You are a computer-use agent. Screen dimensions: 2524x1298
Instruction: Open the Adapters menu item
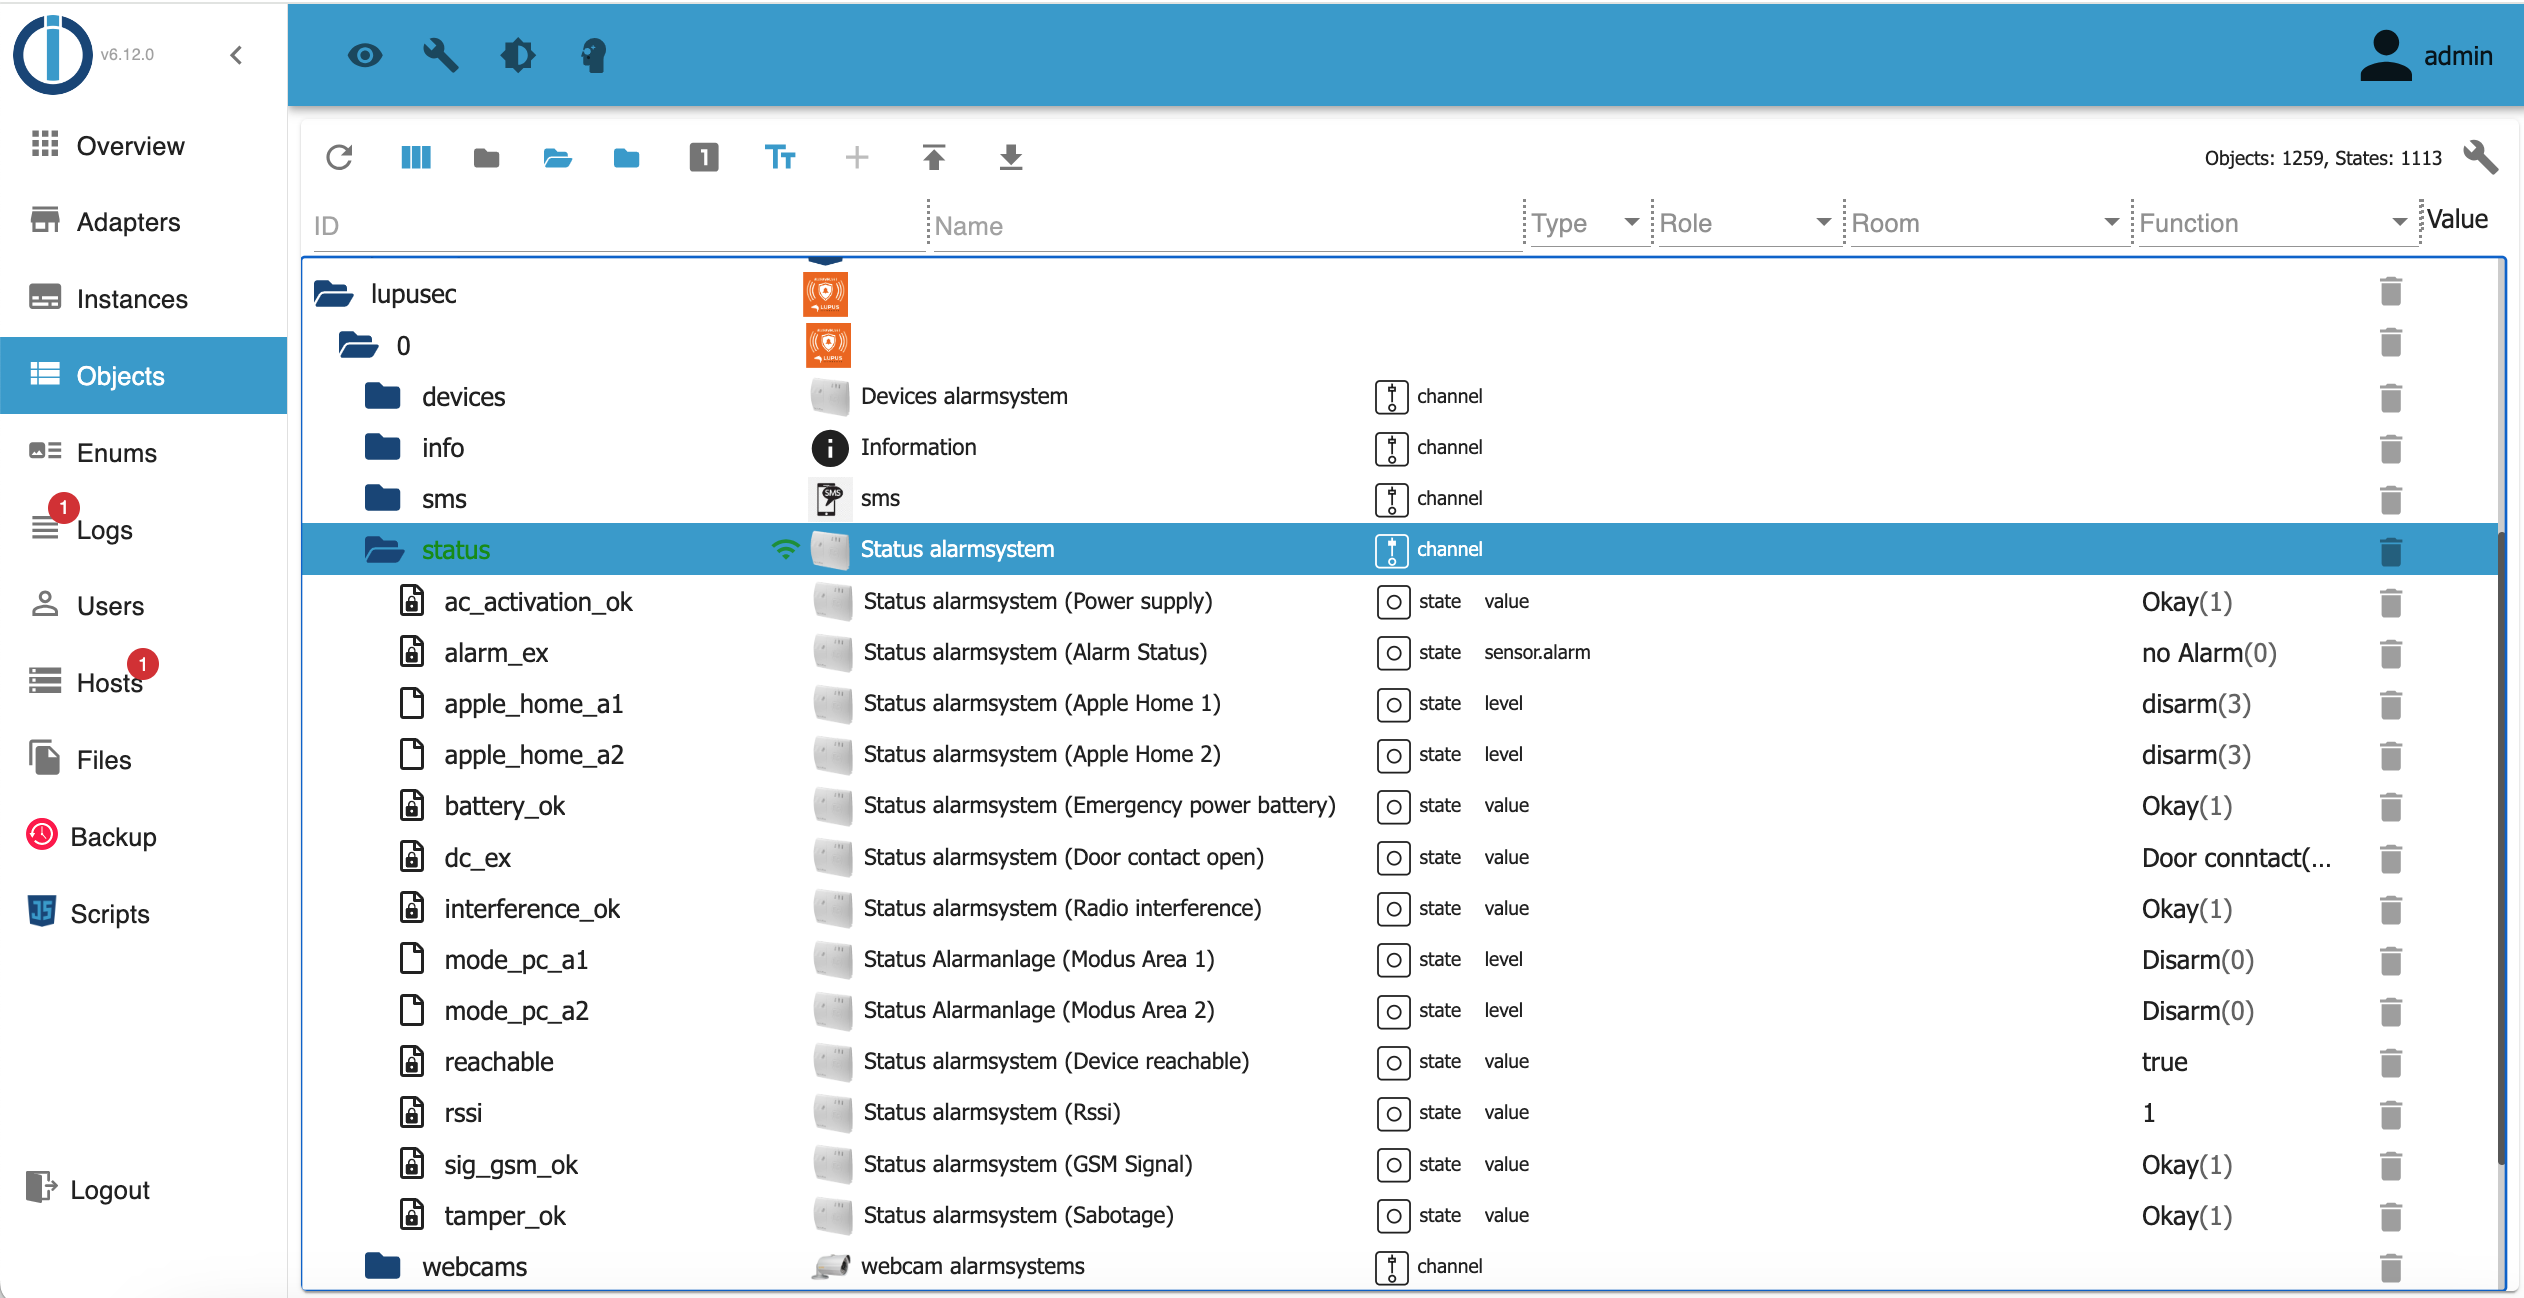128,222
